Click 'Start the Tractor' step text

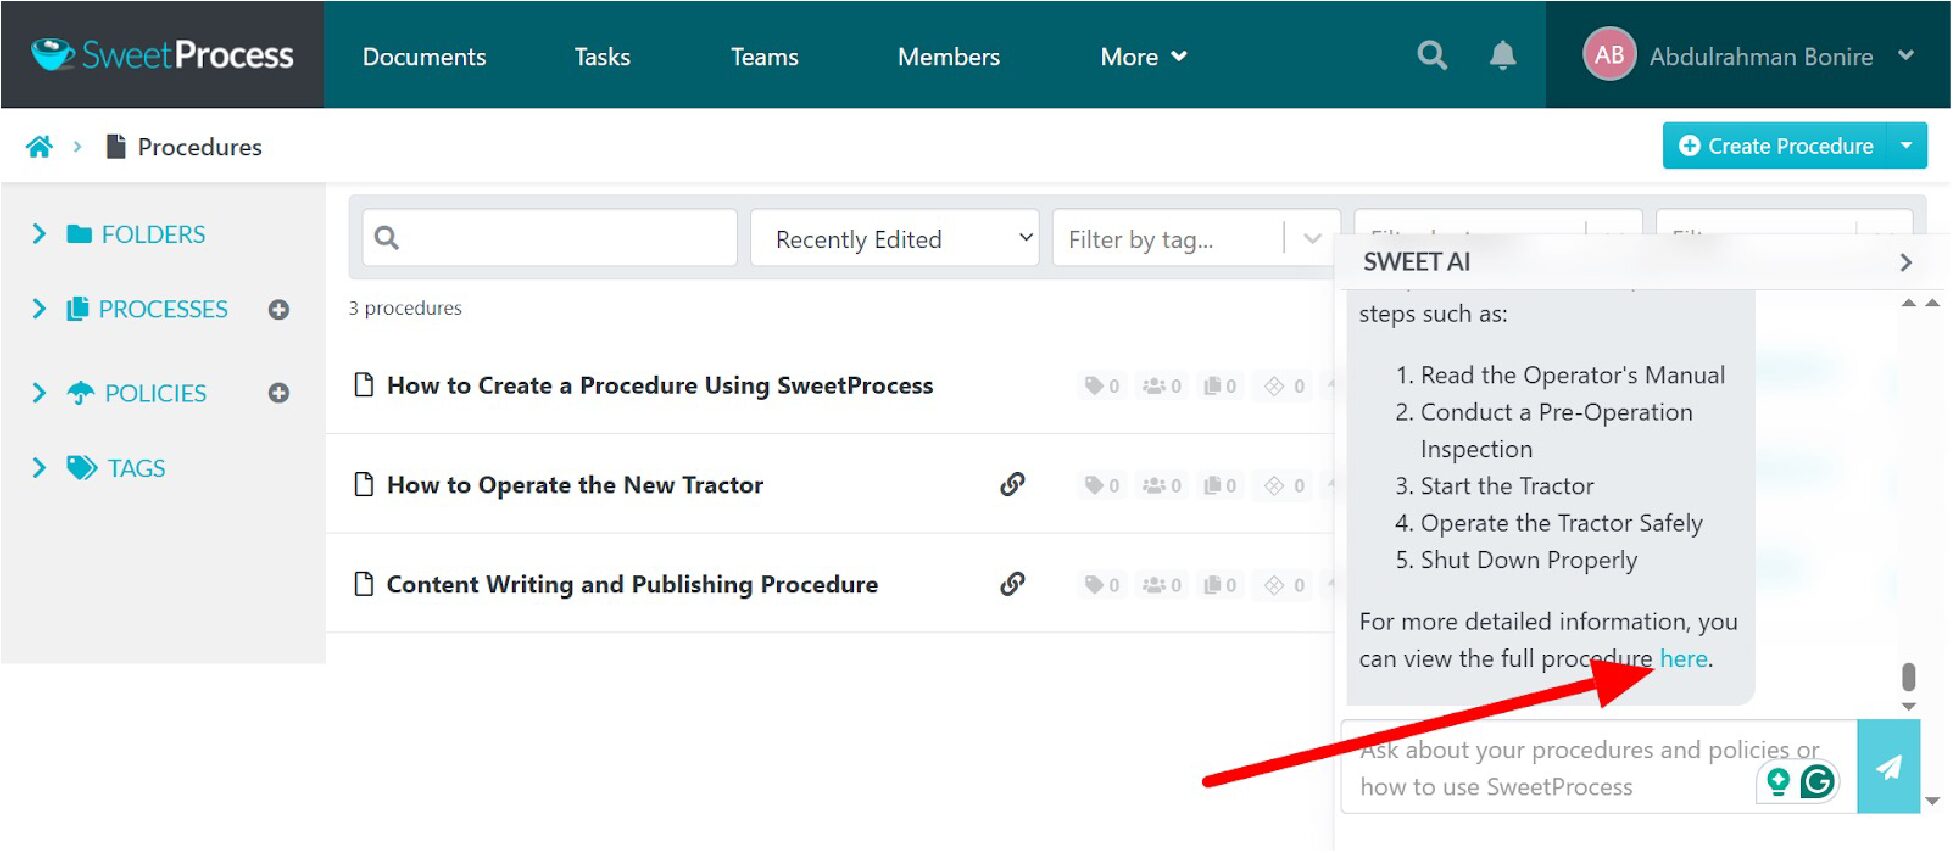point(1507,486)
